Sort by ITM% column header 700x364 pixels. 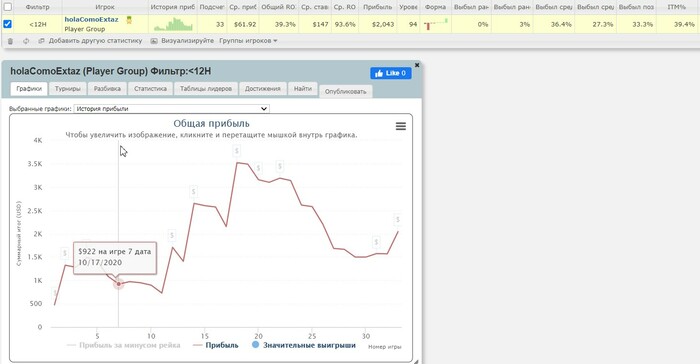(676, 7)
